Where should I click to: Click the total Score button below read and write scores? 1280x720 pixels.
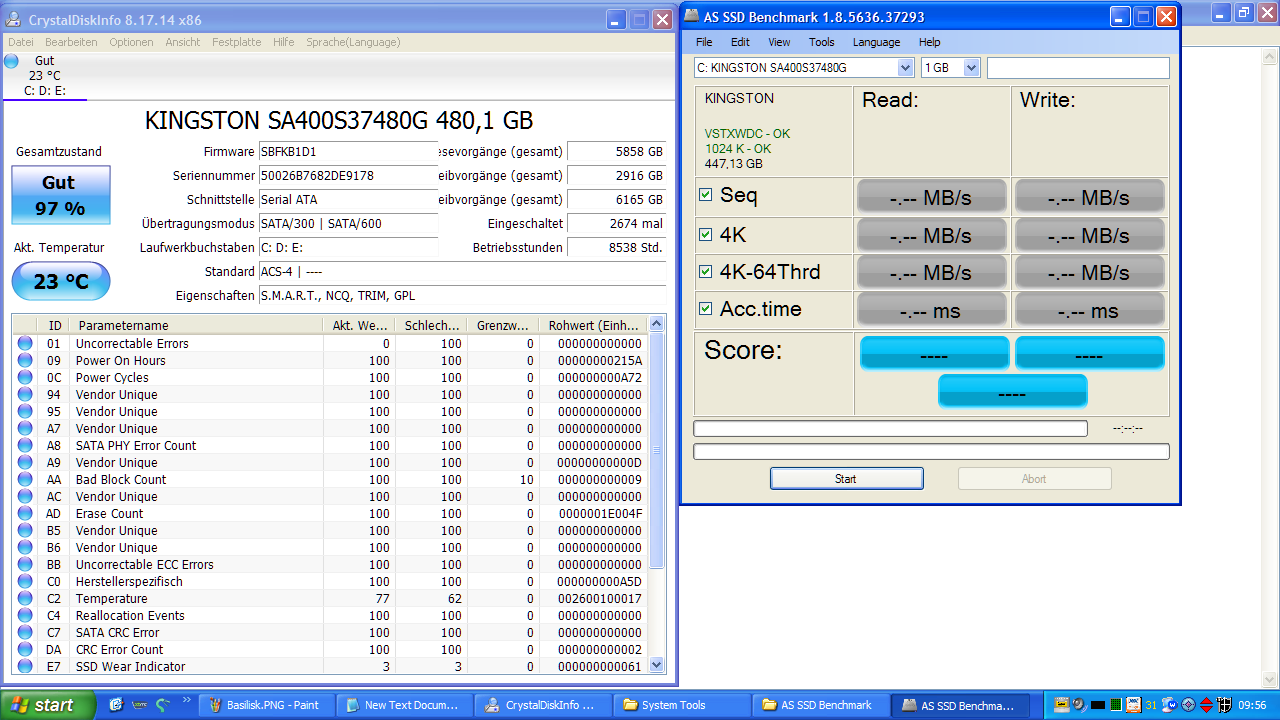[1012, 391]
